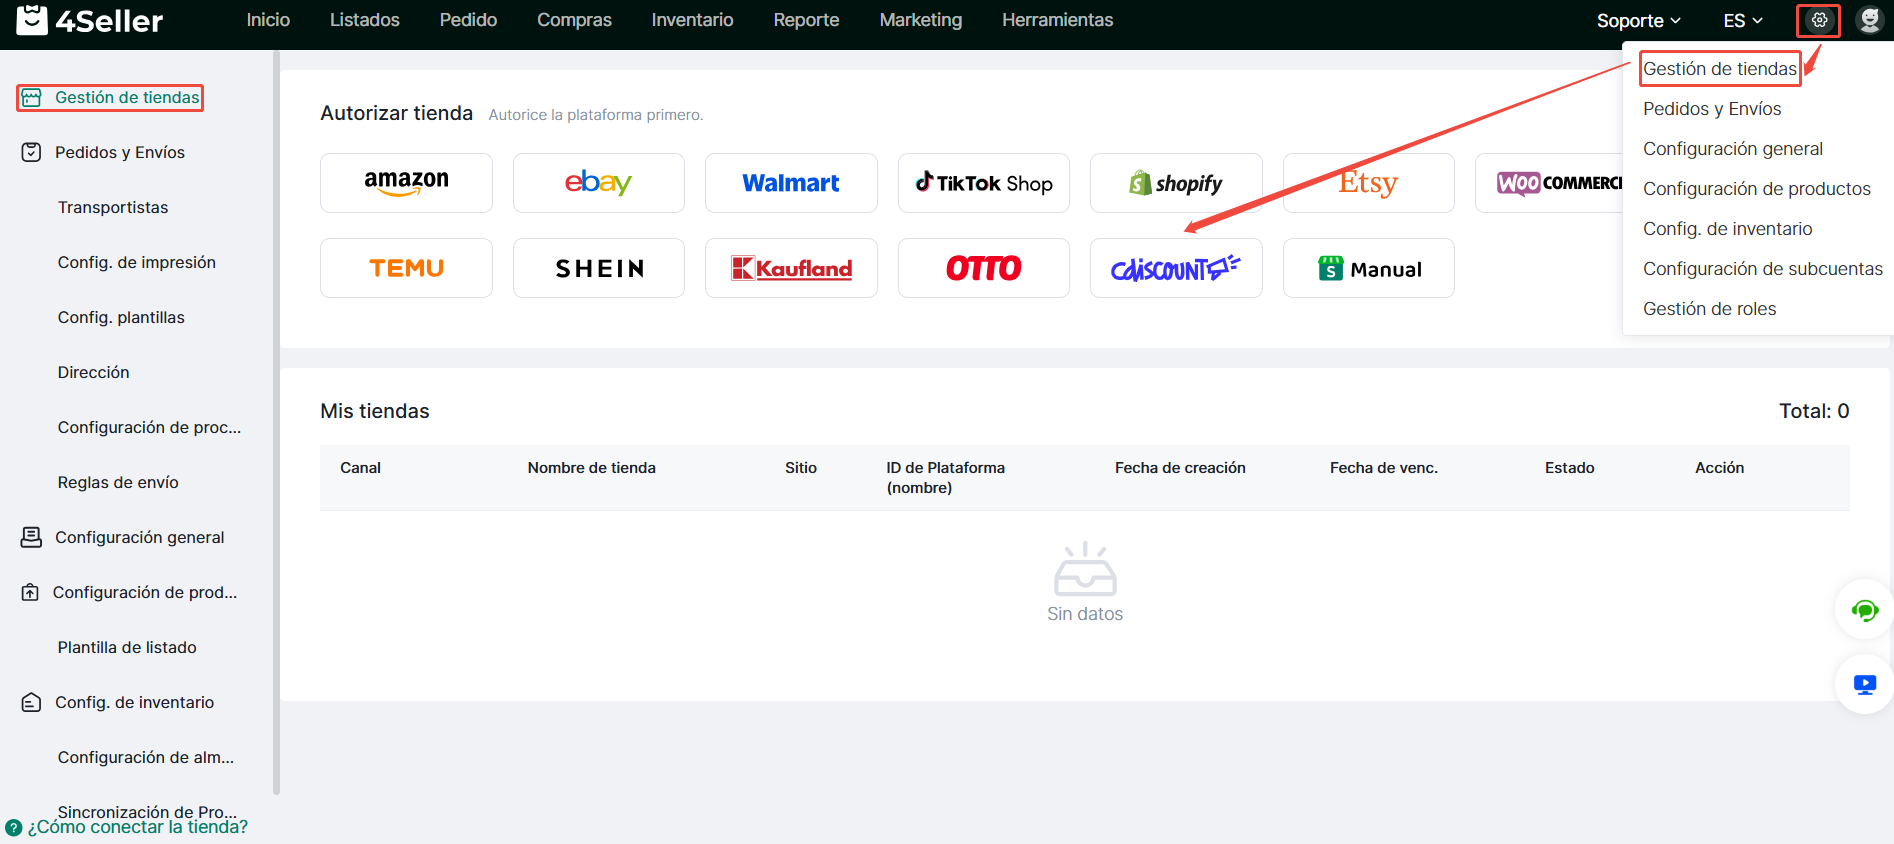Open the Compras menu

[574, 20]
